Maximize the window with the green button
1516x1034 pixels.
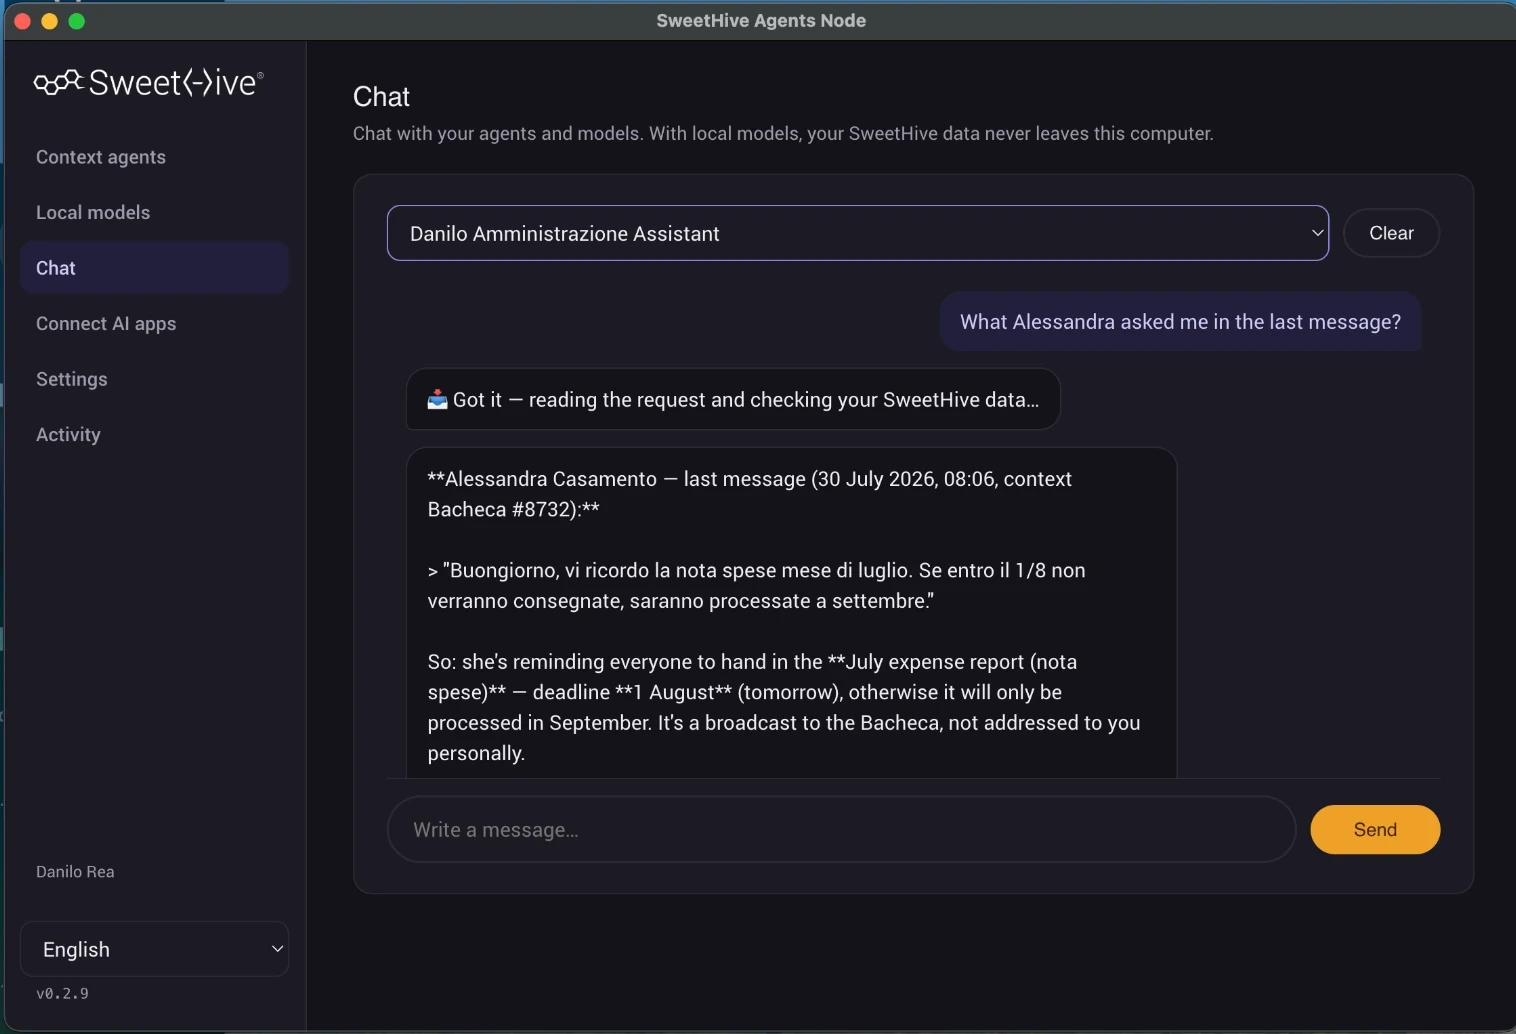click(x=77, y=21)
